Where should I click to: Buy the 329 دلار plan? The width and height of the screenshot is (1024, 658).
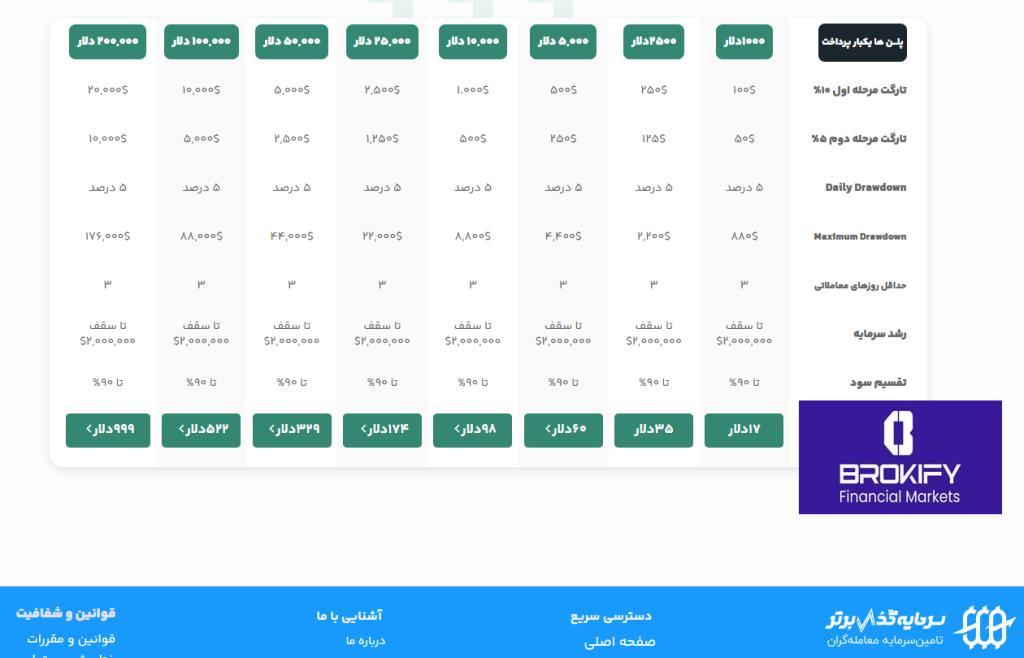pos(291,430)
